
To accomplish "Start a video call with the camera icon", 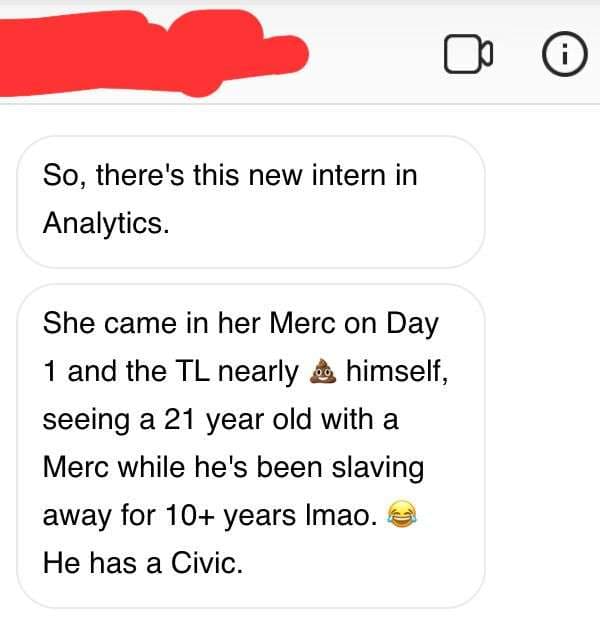I will (468, 54).
